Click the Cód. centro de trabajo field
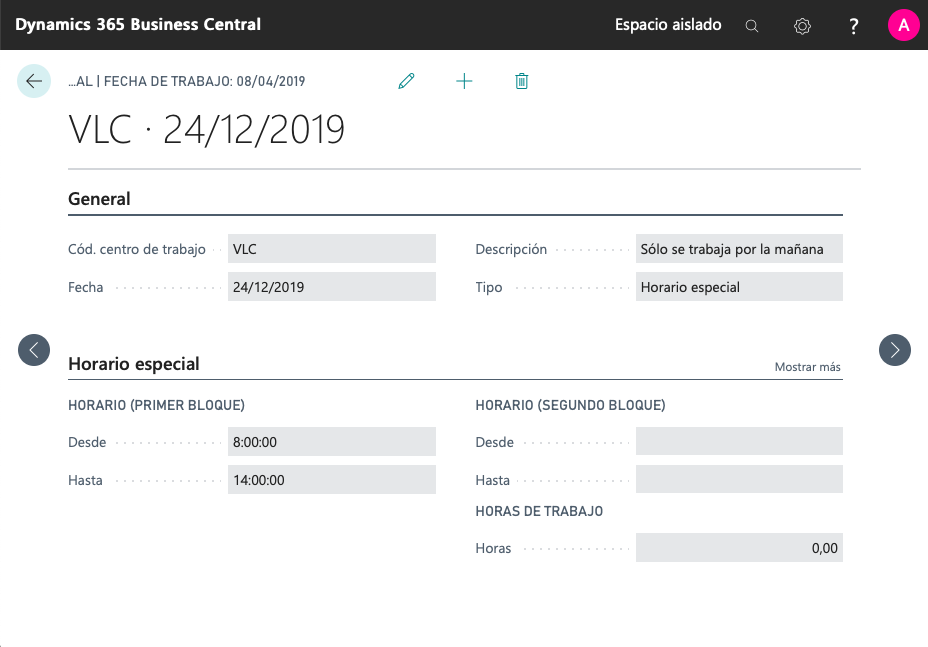Screen dimensions: 928x647 (x=332, y=249)
